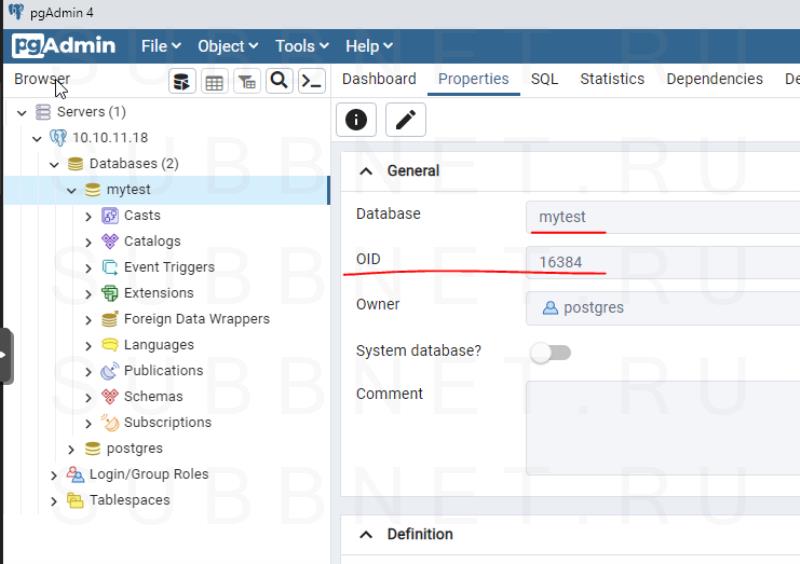Click the Comment text area

coord(662,427)
